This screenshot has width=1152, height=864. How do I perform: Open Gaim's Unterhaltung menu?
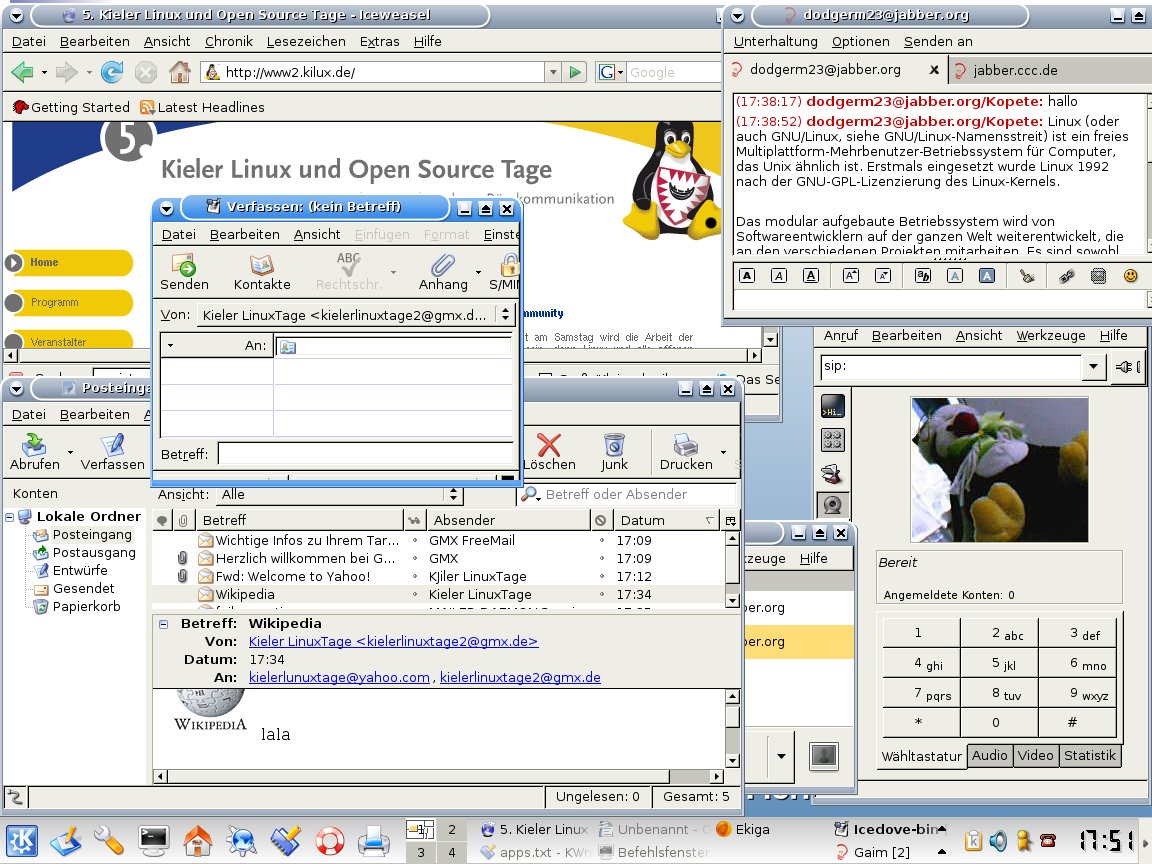(x=775, y=41)
